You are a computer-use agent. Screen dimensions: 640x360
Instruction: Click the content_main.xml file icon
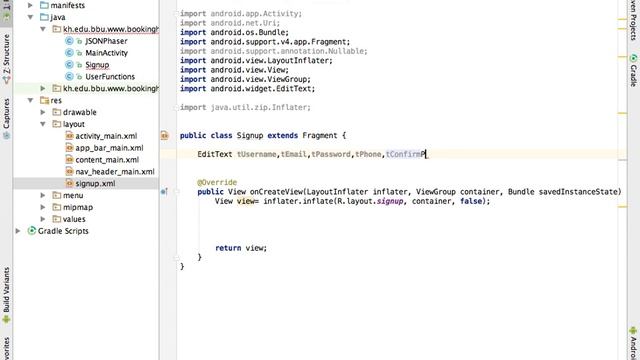pyautogui.click(x=69, y=159)
